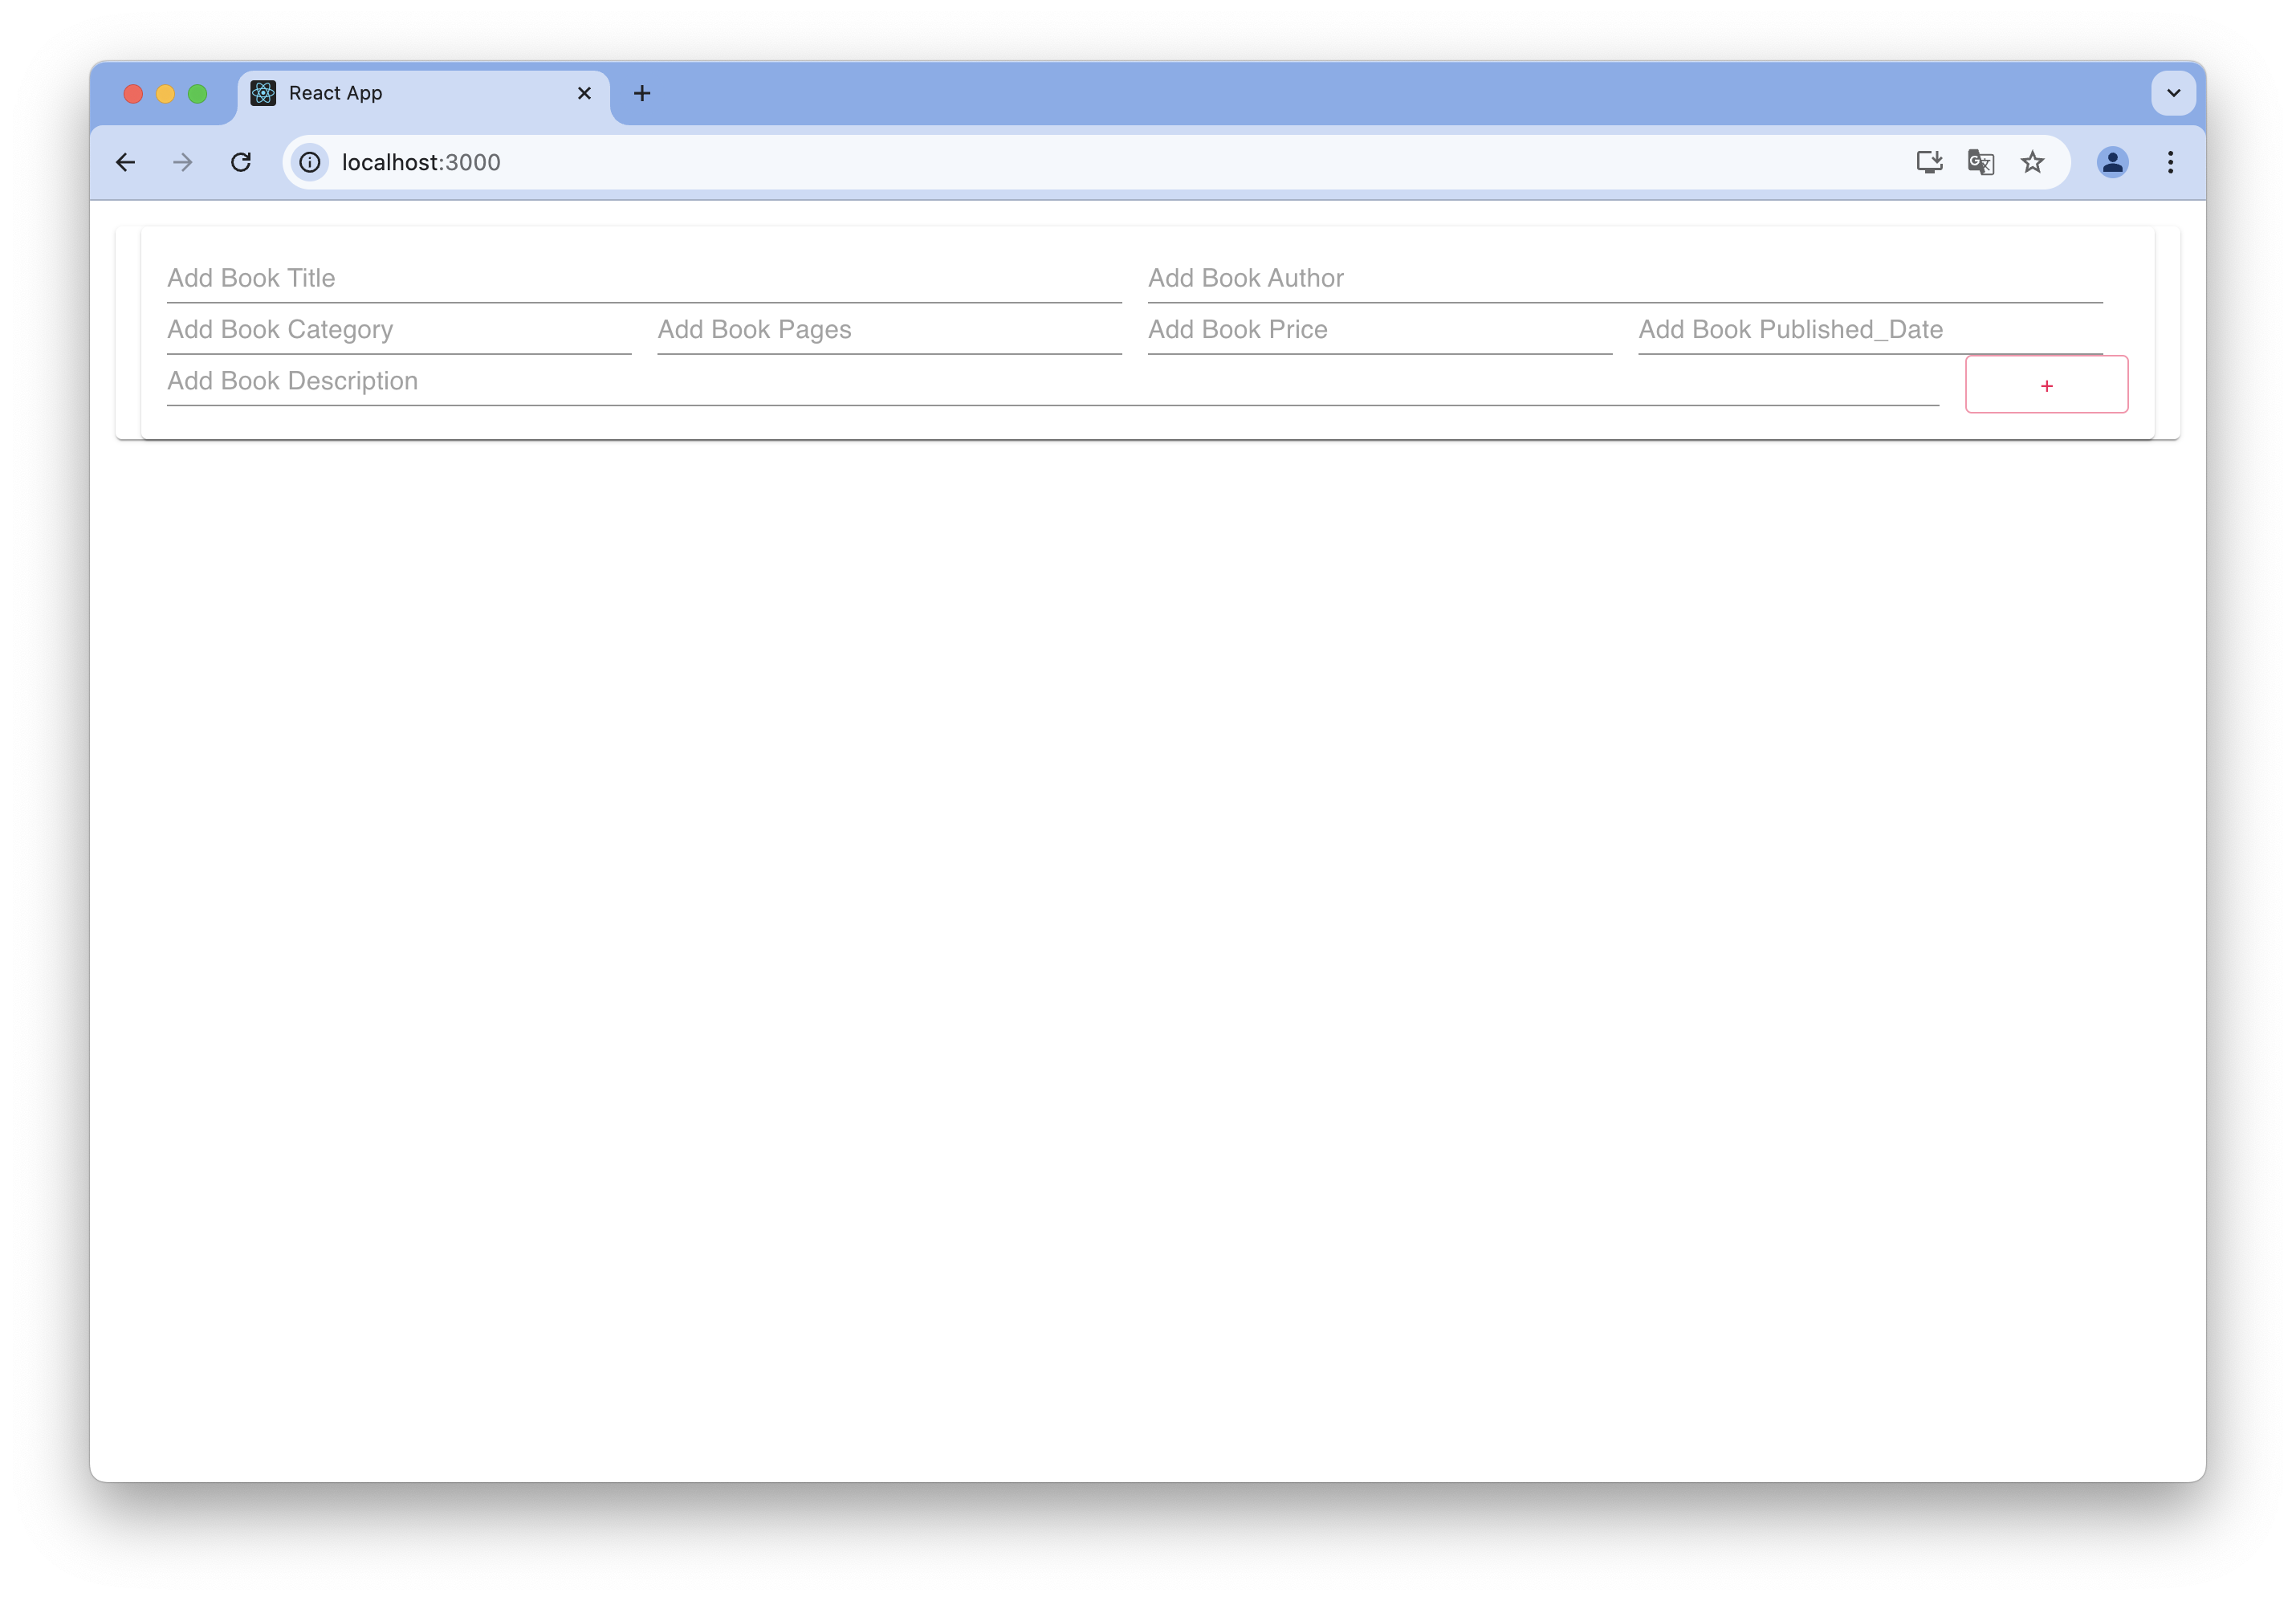The width and height of the screenshot is (2296, 1601).
Task: Focus the Add Book Title field
Action: (x=643, y=278)
